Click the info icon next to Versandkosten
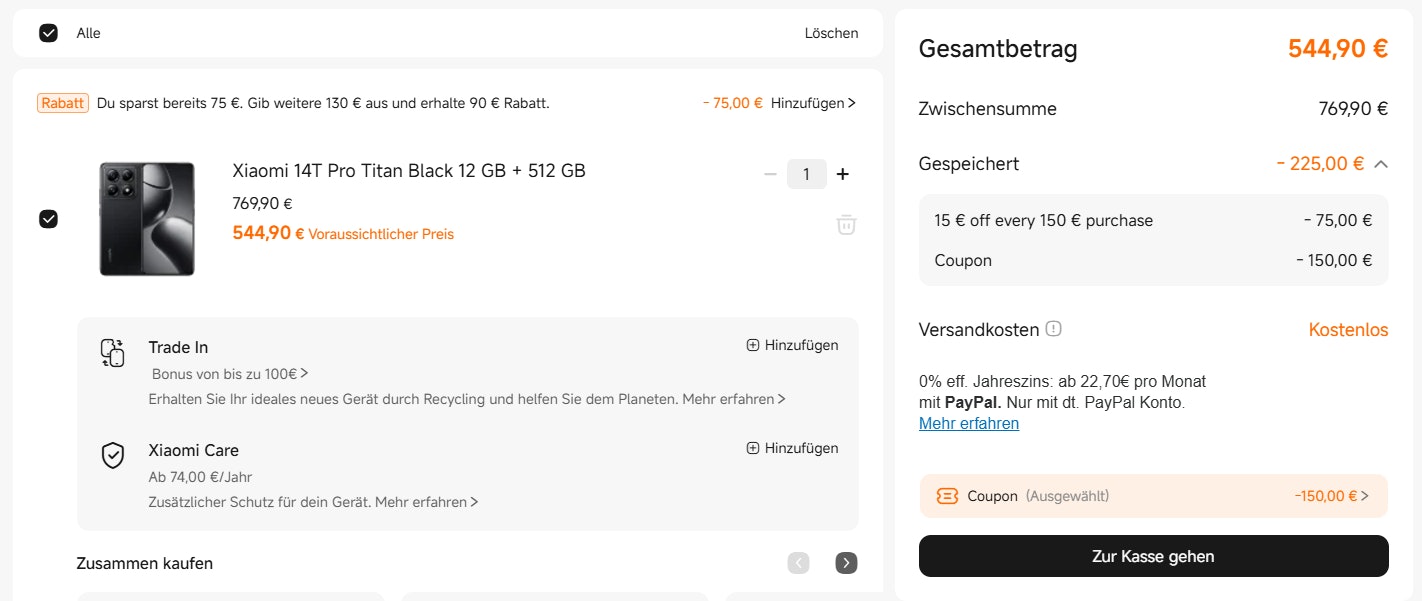 [x=1055, y=327]
